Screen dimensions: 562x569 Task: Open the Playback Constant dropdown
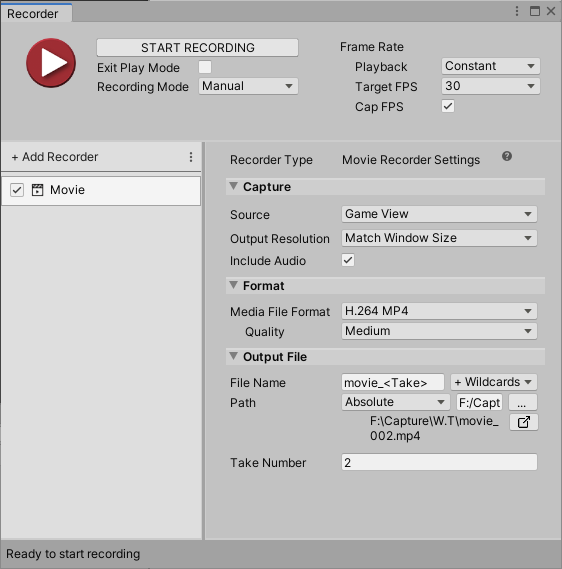click(x=491, y=66)
